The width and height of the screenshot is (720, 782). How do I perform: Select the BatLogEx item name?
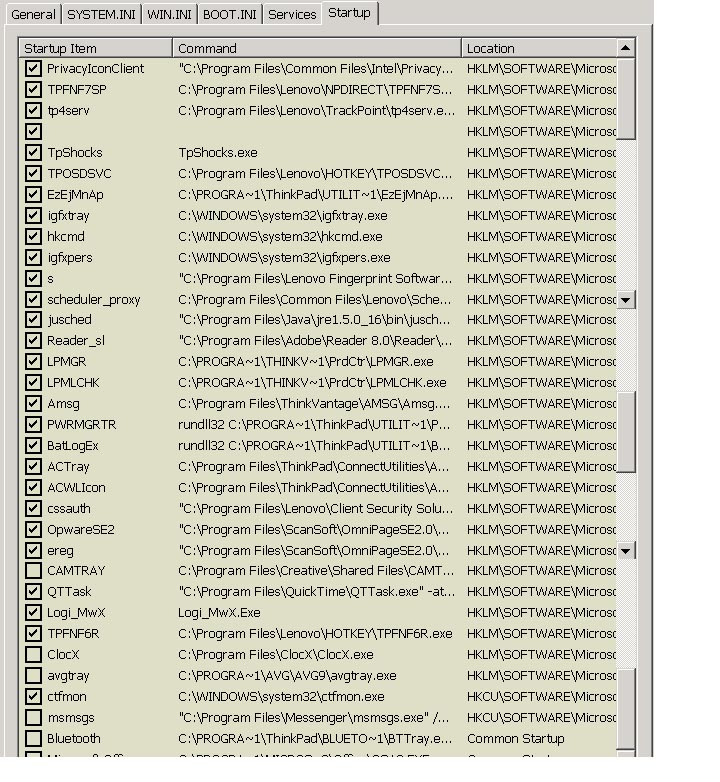pos(73,446)
